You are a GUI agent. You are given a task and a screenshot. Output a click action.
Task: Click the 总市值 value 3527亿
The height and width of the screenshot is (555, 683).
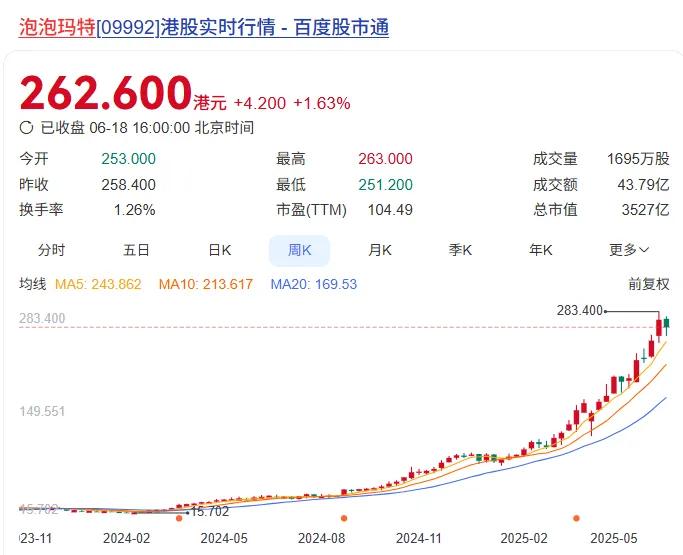point(646,210)
